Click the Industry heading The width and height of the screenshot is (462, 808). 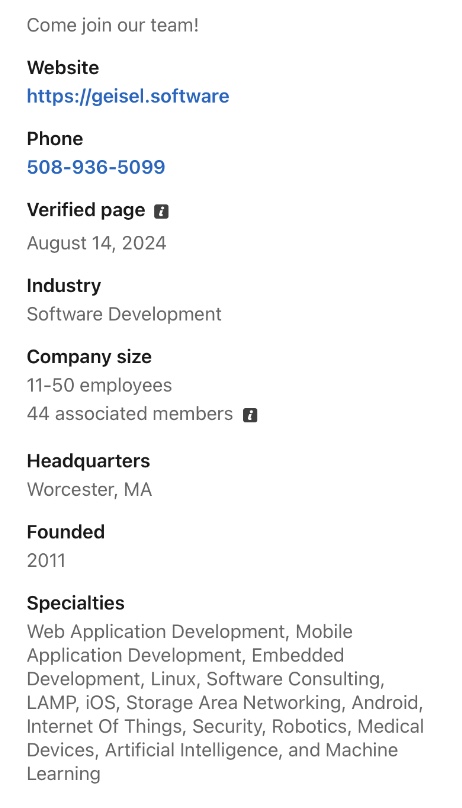(x=64, y=285)
